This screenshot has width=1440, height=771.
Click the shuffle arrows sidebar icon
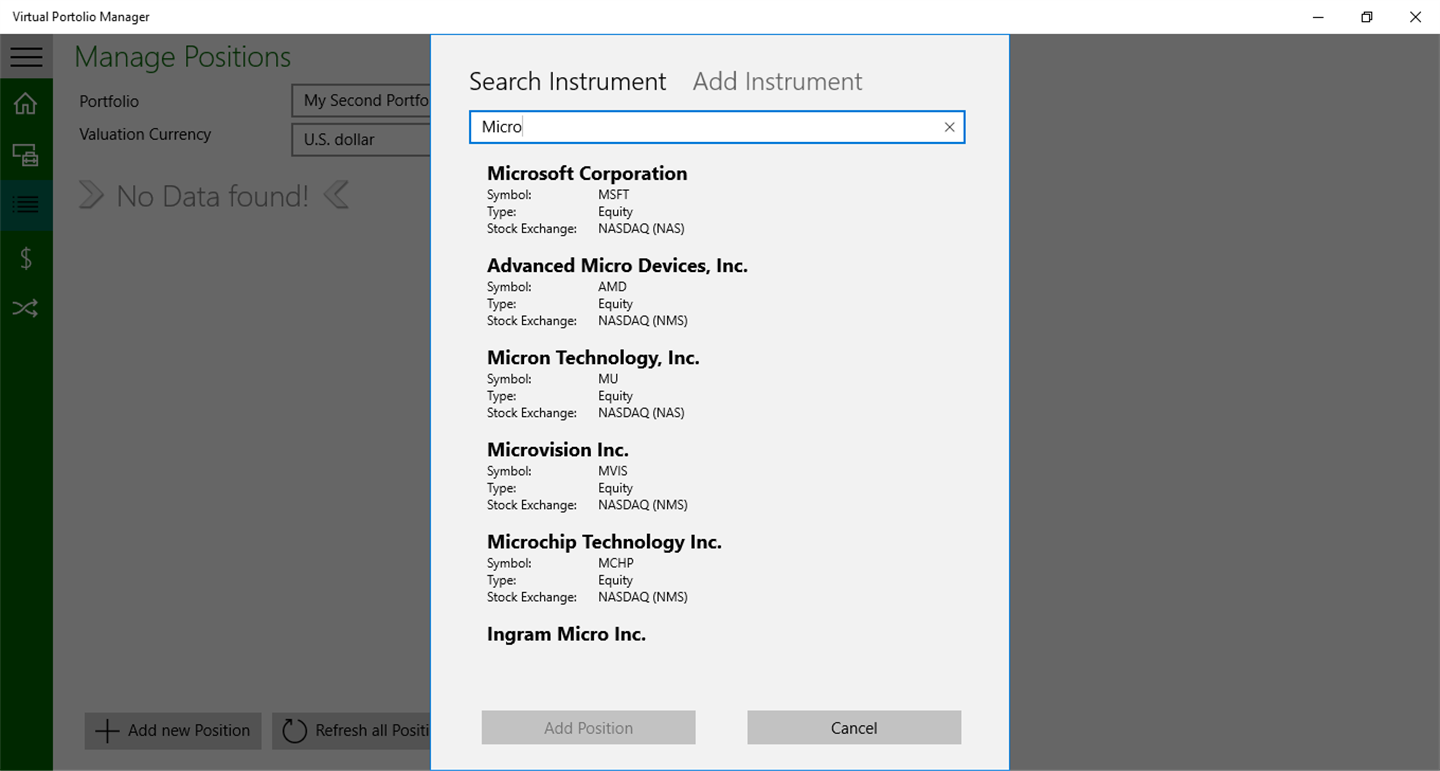point(26,308)
